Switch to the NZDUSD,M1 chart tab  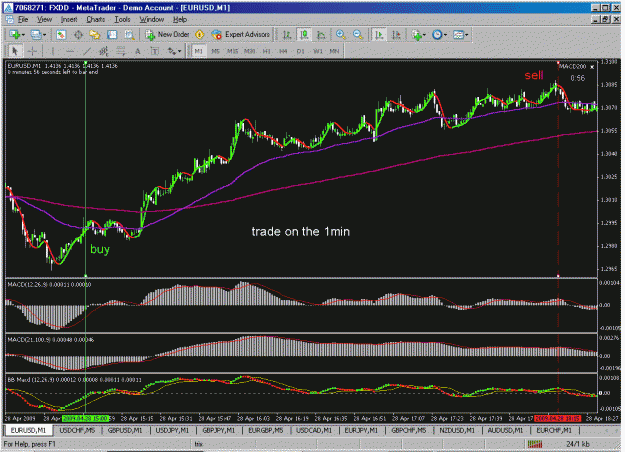pos(457,430)
